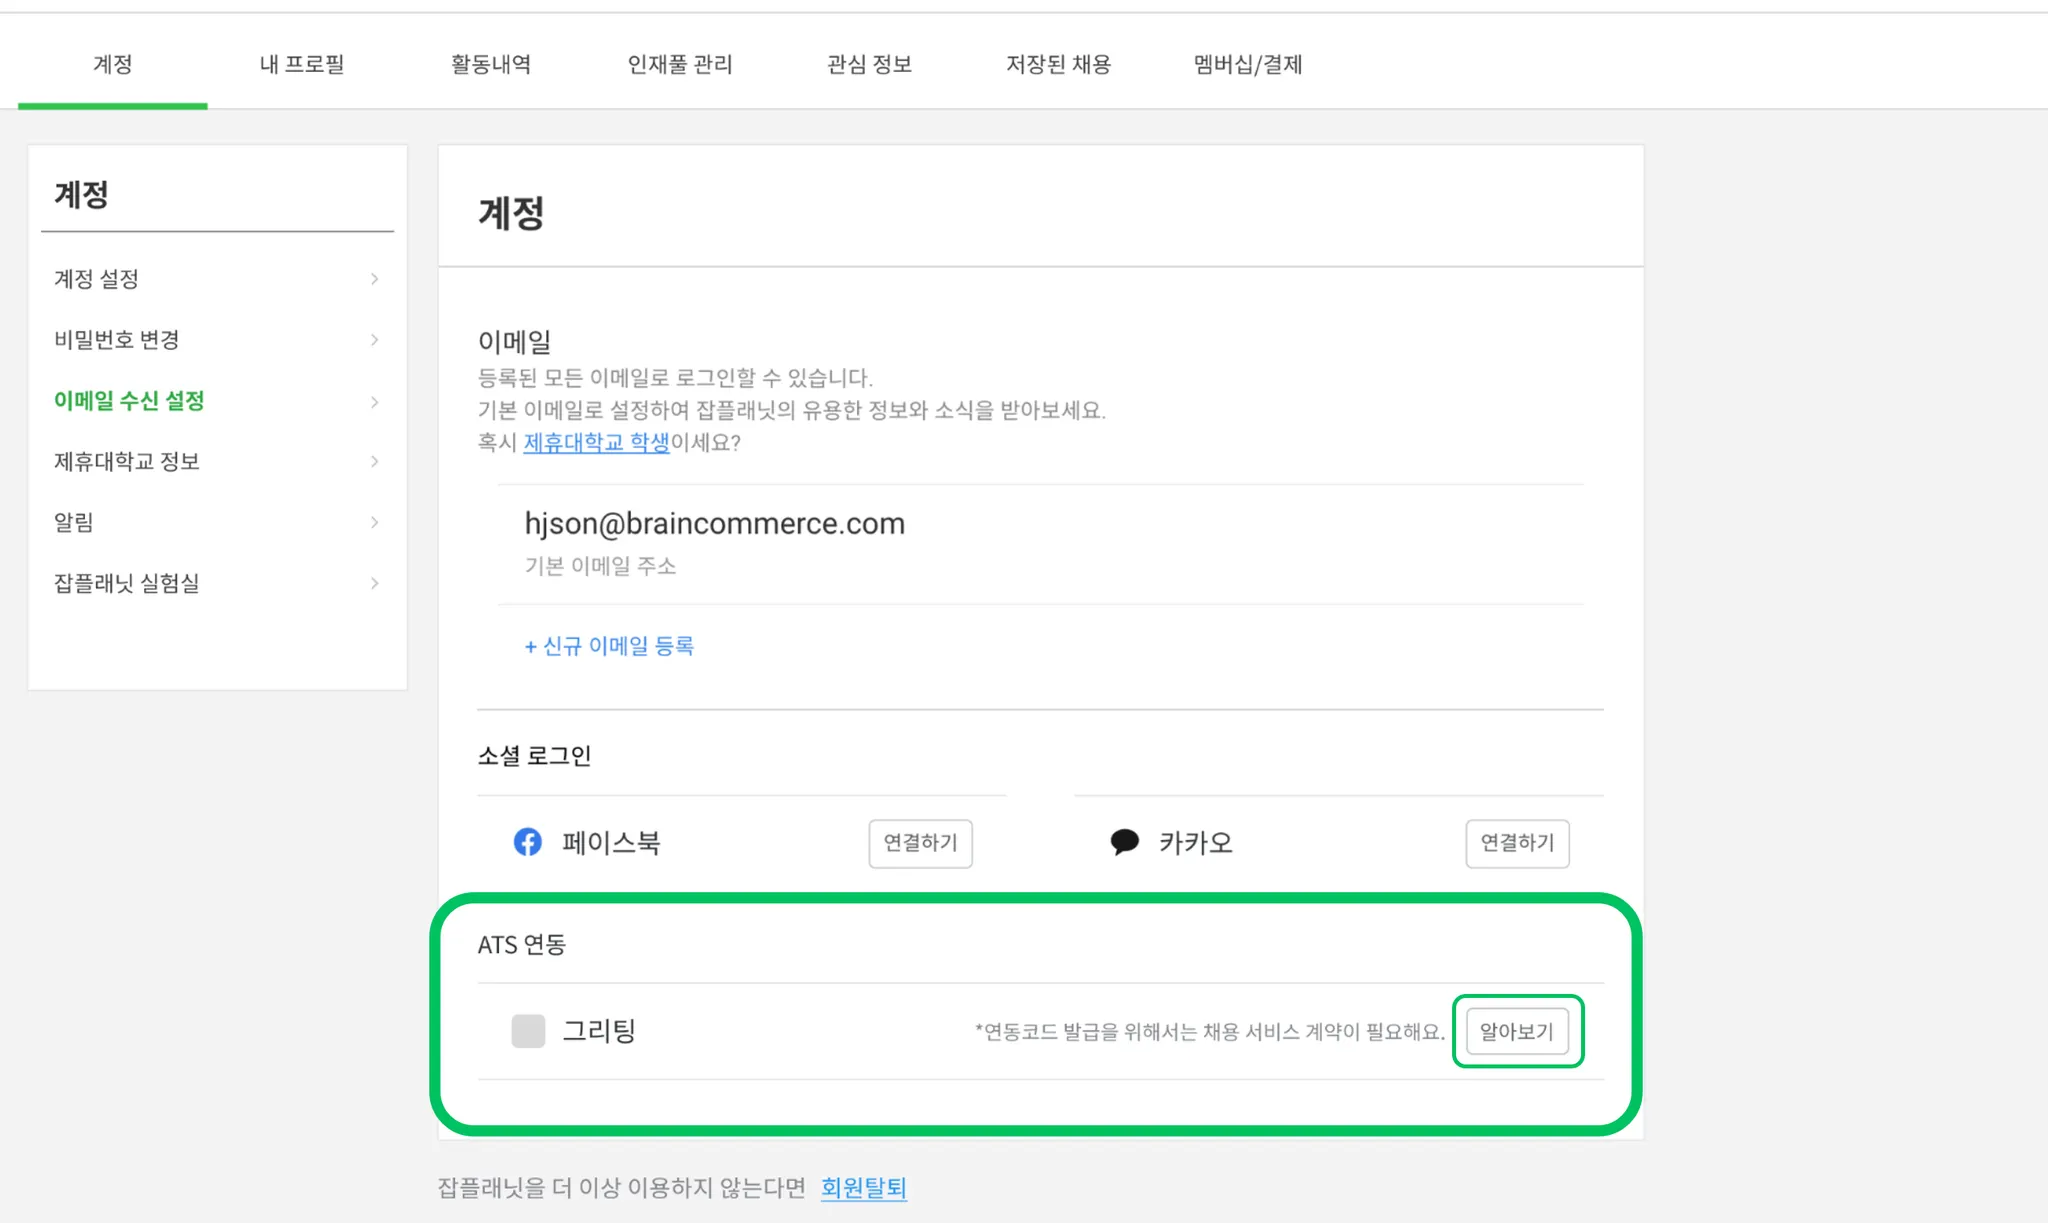The height and width of the screenshot is (1223, 2048).
Task: Switch to the 내 프로필 tab
Action: point(301,64)
